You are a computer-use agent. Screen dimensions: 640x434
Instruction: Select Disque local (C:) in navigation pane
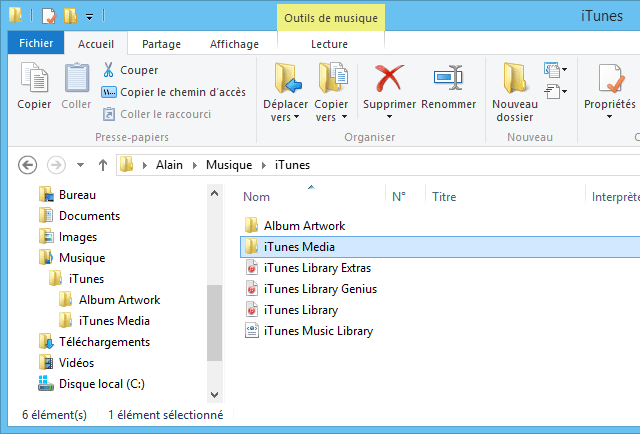pyautogui.click(x=92, y=384)
